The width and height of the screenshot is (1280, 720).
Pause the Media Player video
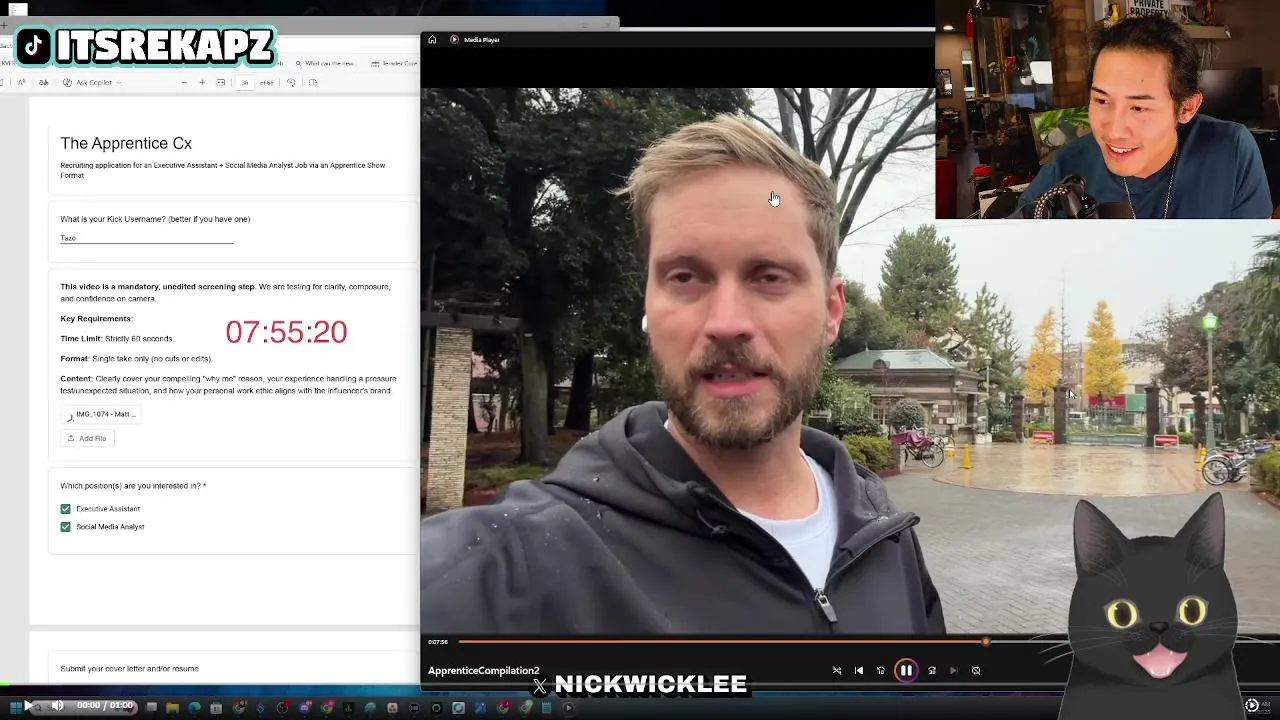[906, 671]
